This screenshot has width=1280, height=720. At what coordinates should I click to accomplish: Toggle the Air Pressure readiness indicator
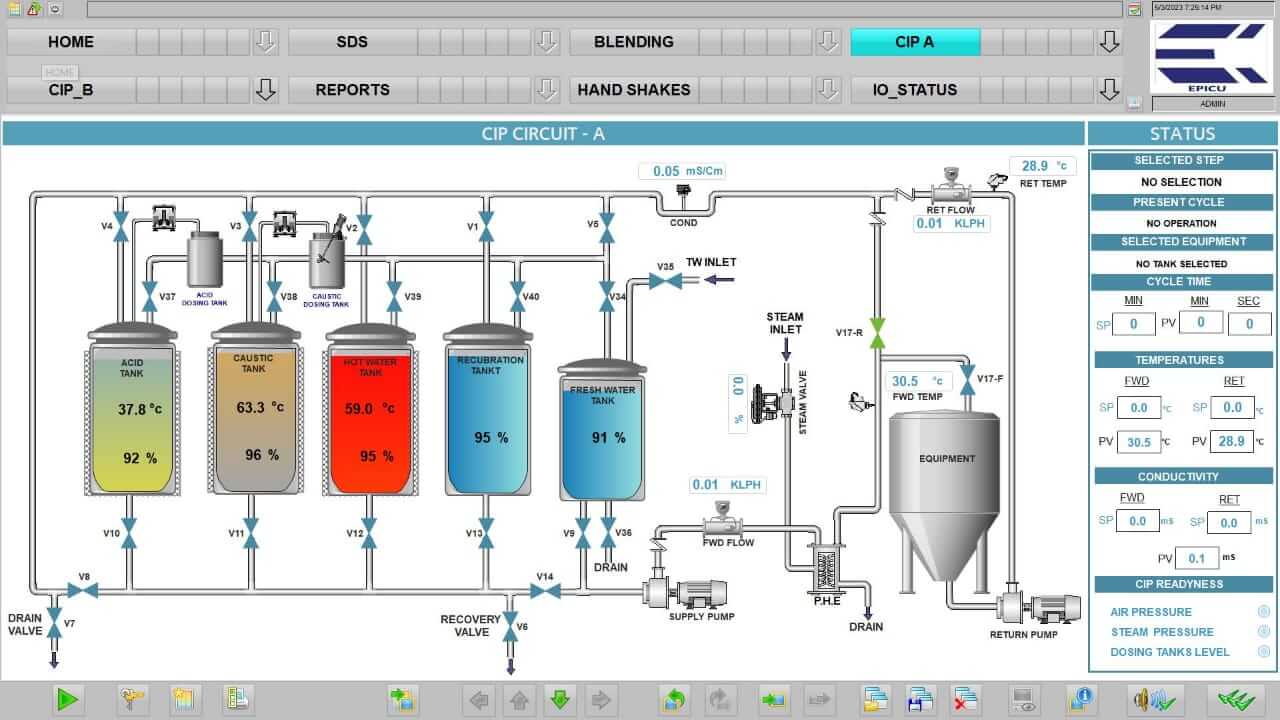coord(1264,612)
